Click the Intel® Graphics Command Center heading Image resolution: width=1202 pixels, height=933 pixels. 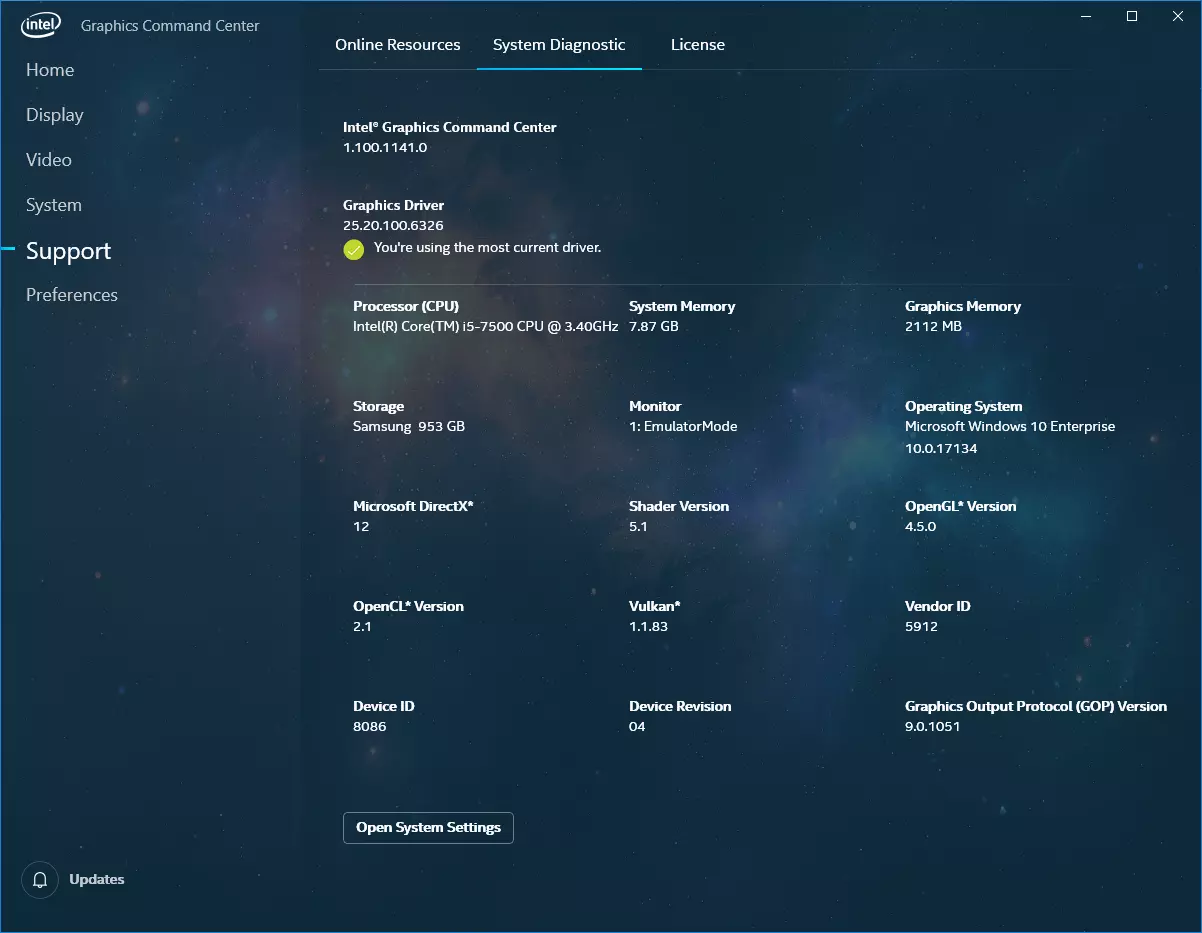pyautogui.click(x=450, y=127)
